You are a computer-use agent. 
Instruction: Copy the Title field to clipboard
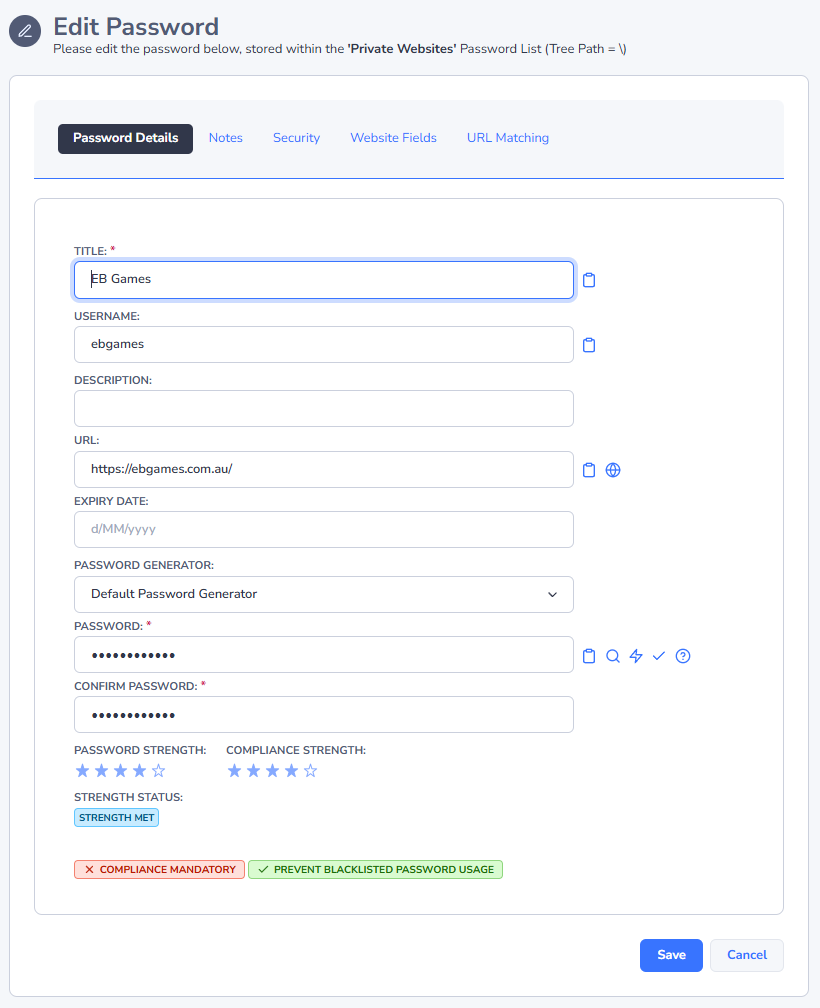tap(589, 280)
